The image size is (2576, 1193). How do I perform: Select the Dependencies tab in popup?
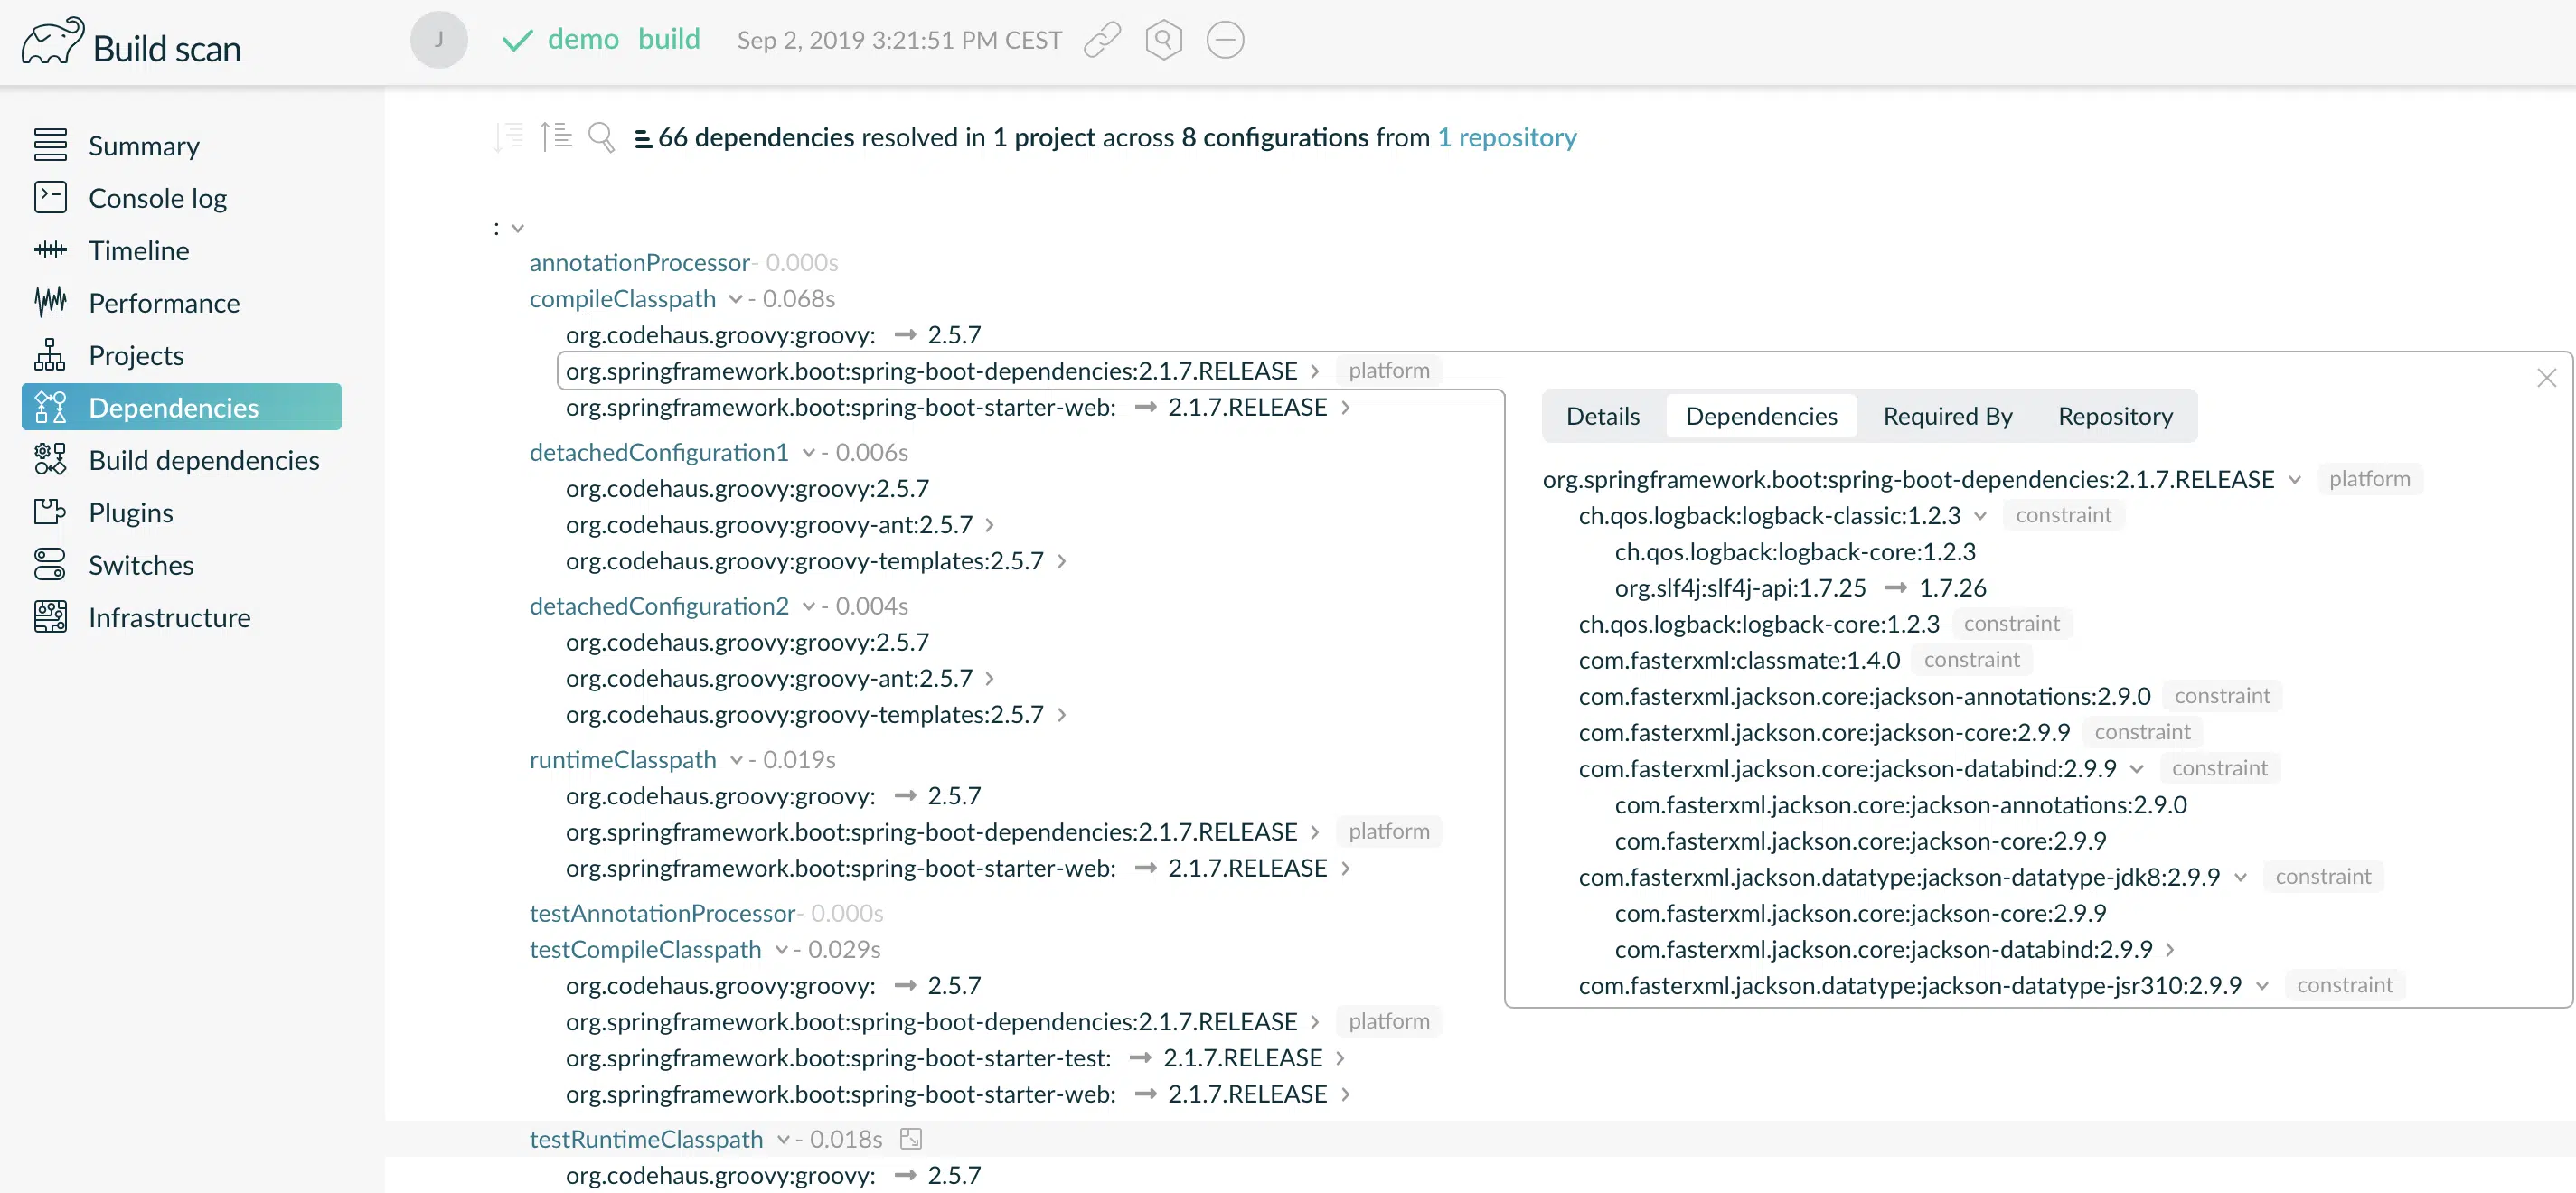coord(1761,416)
